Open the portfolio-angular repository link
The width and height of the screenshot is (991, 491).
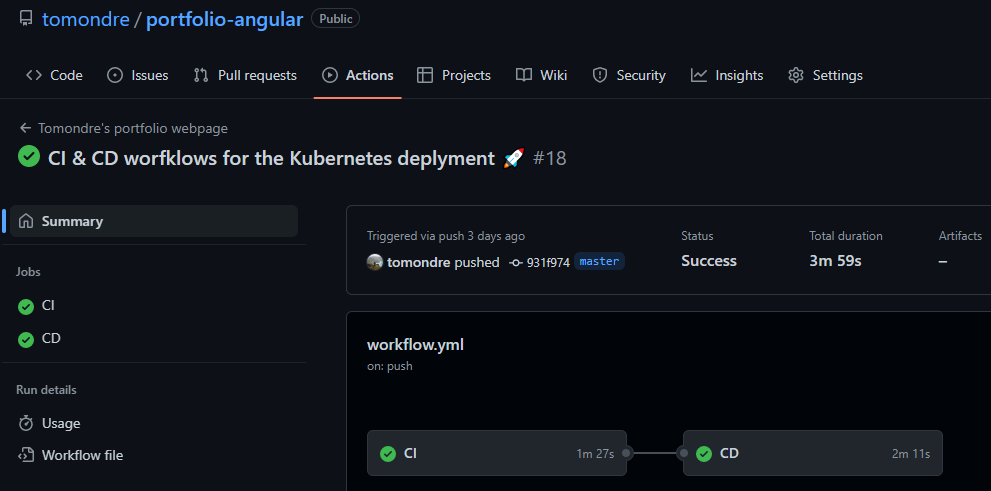pyautogui.click(x=224, y=20)
